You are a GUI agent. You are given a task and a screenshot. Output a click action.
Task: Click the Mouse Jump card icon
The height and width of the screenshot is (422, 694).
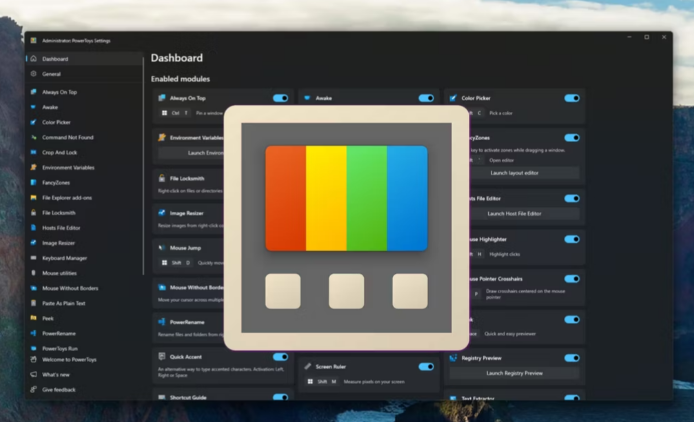[162, 248]
